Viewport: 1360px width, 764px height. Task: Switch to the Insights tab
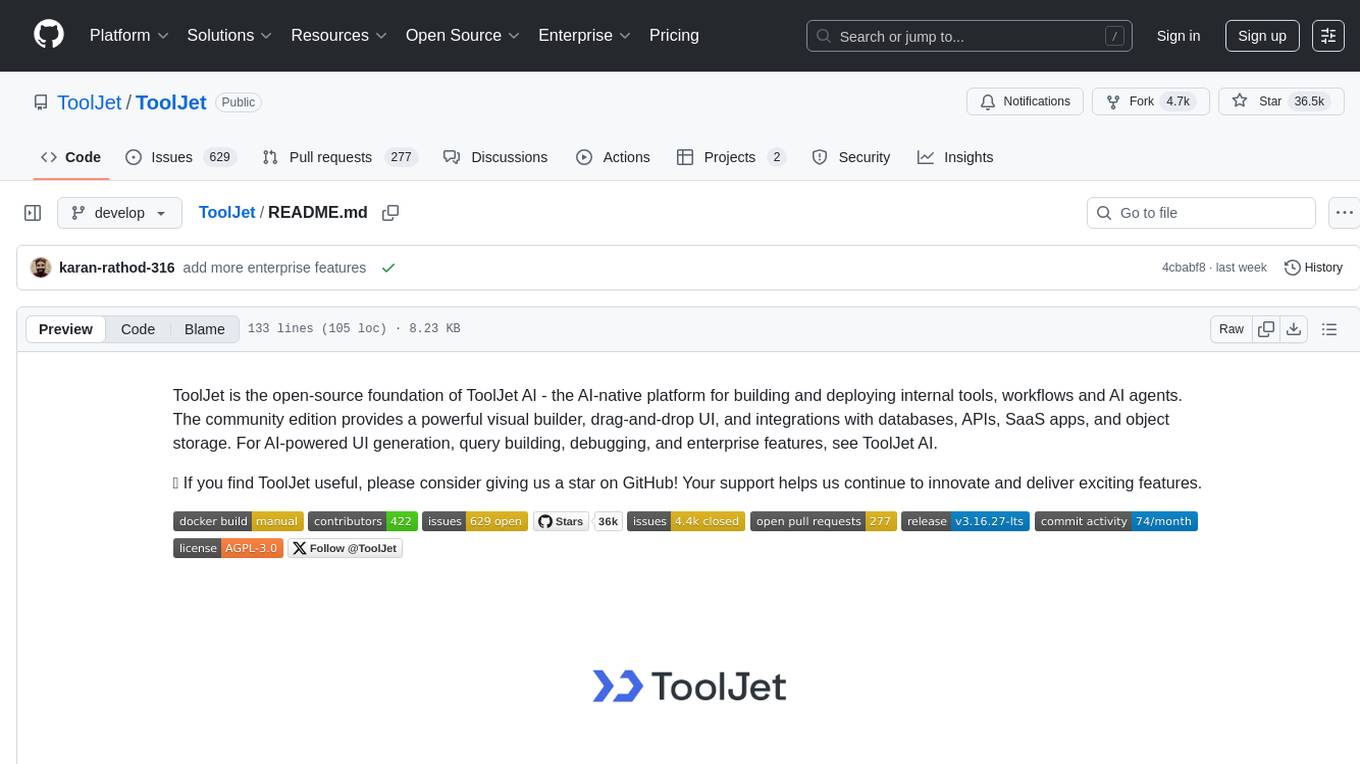coord(955,157)
